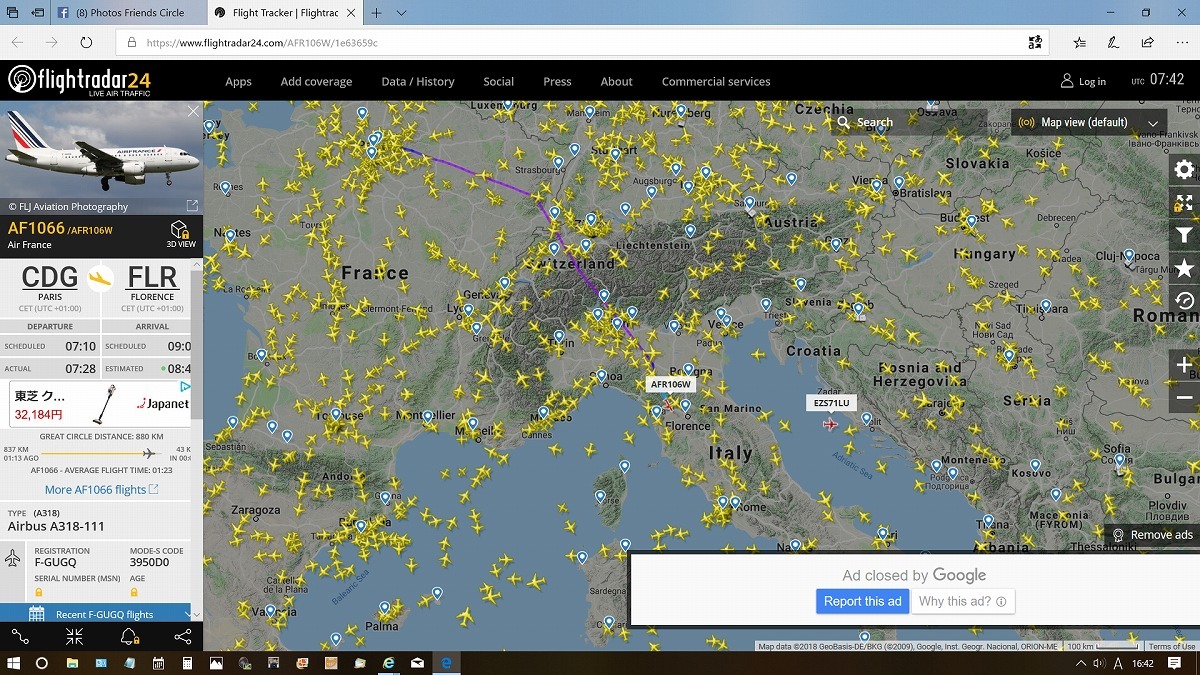Click the FLR arrival airport code
Viewport: 1200px width, 675px height.
point(152,277)
